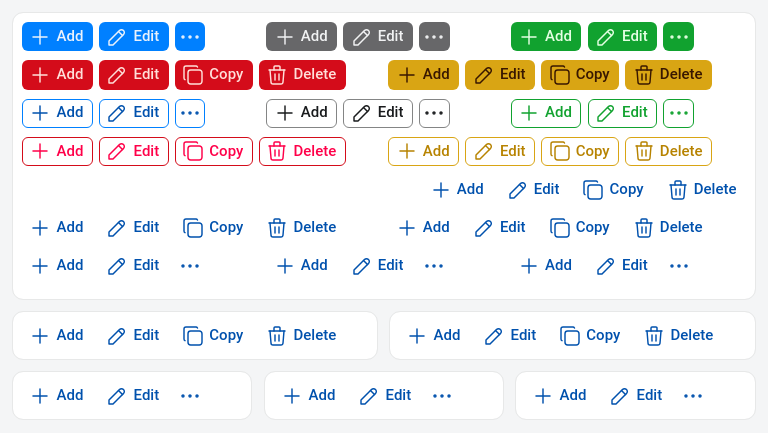Open the black outlined ellipsis more button

click(x=434, y=113)
